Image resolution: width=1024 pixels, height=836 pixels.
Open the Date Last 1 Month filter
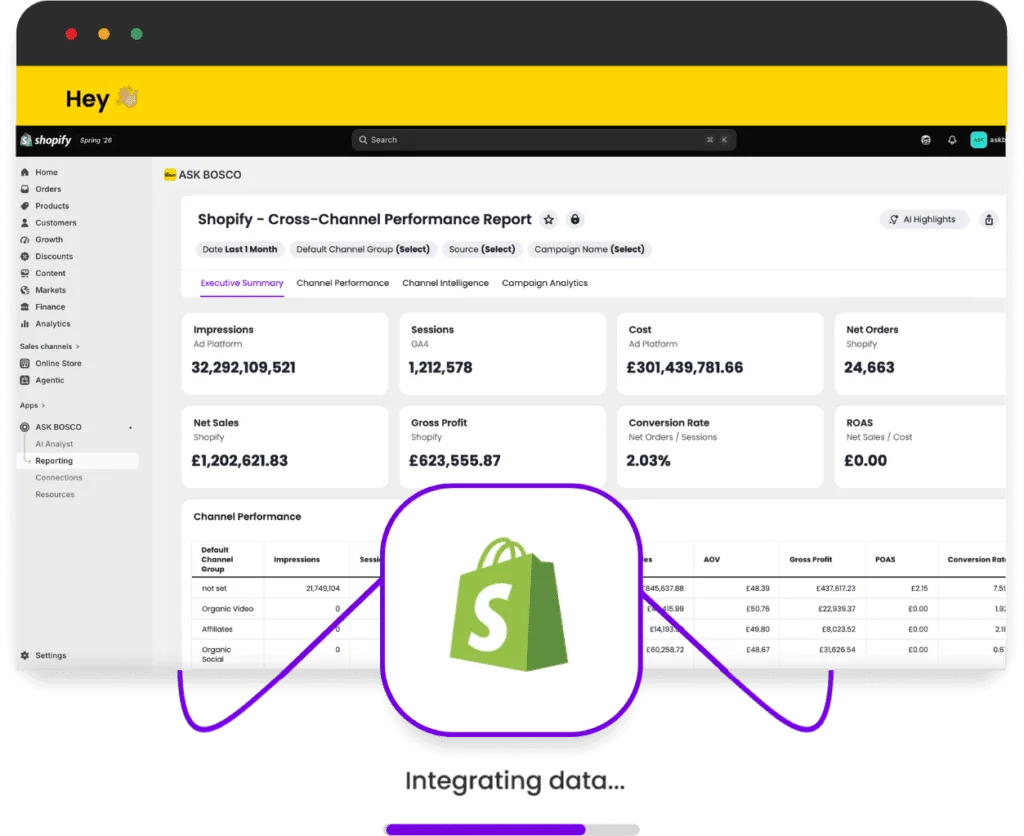coord(240,249)
